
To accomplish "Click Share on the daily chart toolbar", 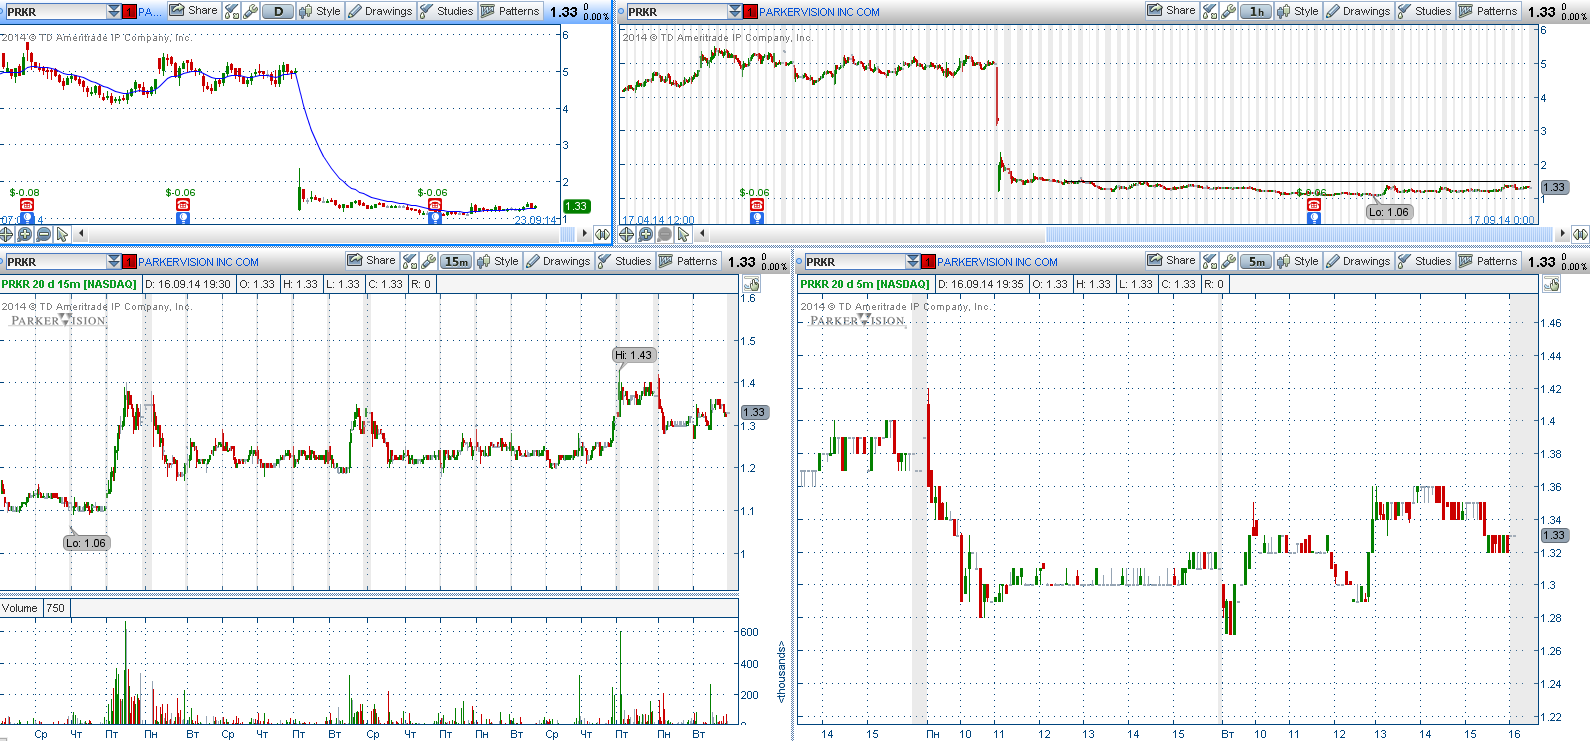I will pos(193,11).
